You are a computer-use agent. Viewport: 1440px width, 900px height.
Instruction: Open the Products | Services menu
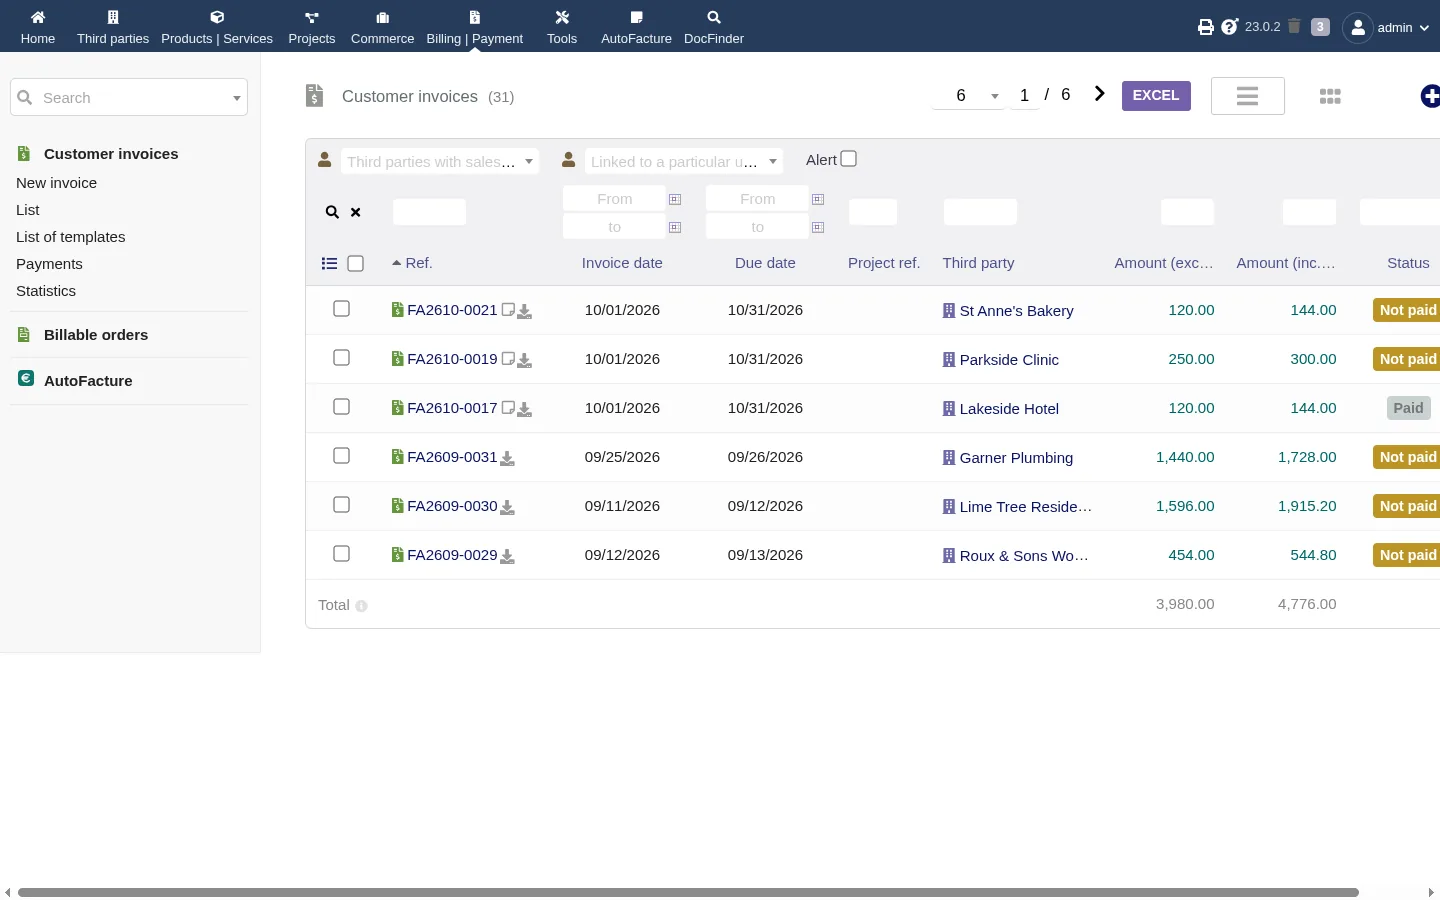coord(217,27)
